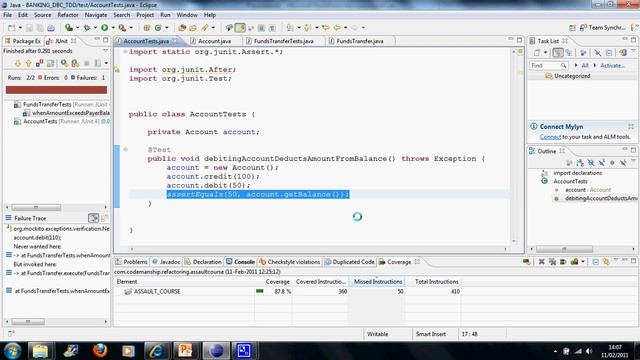640x360 pixels.
Task: Open the Refactor menu
Action: [68, 15]
